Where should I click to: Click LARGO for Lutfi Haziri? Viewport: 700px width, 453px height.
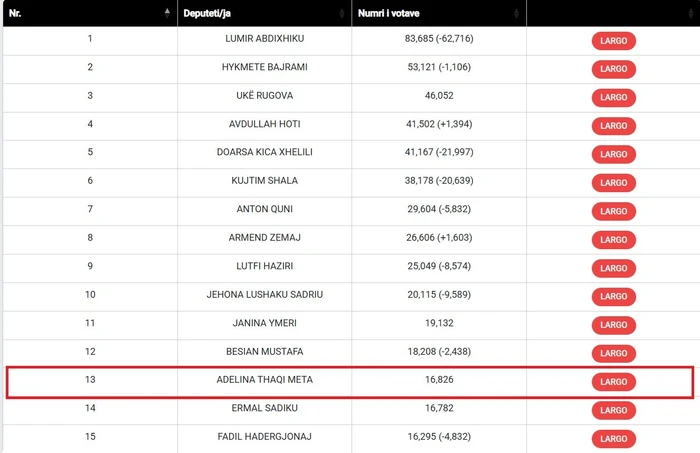613,268
